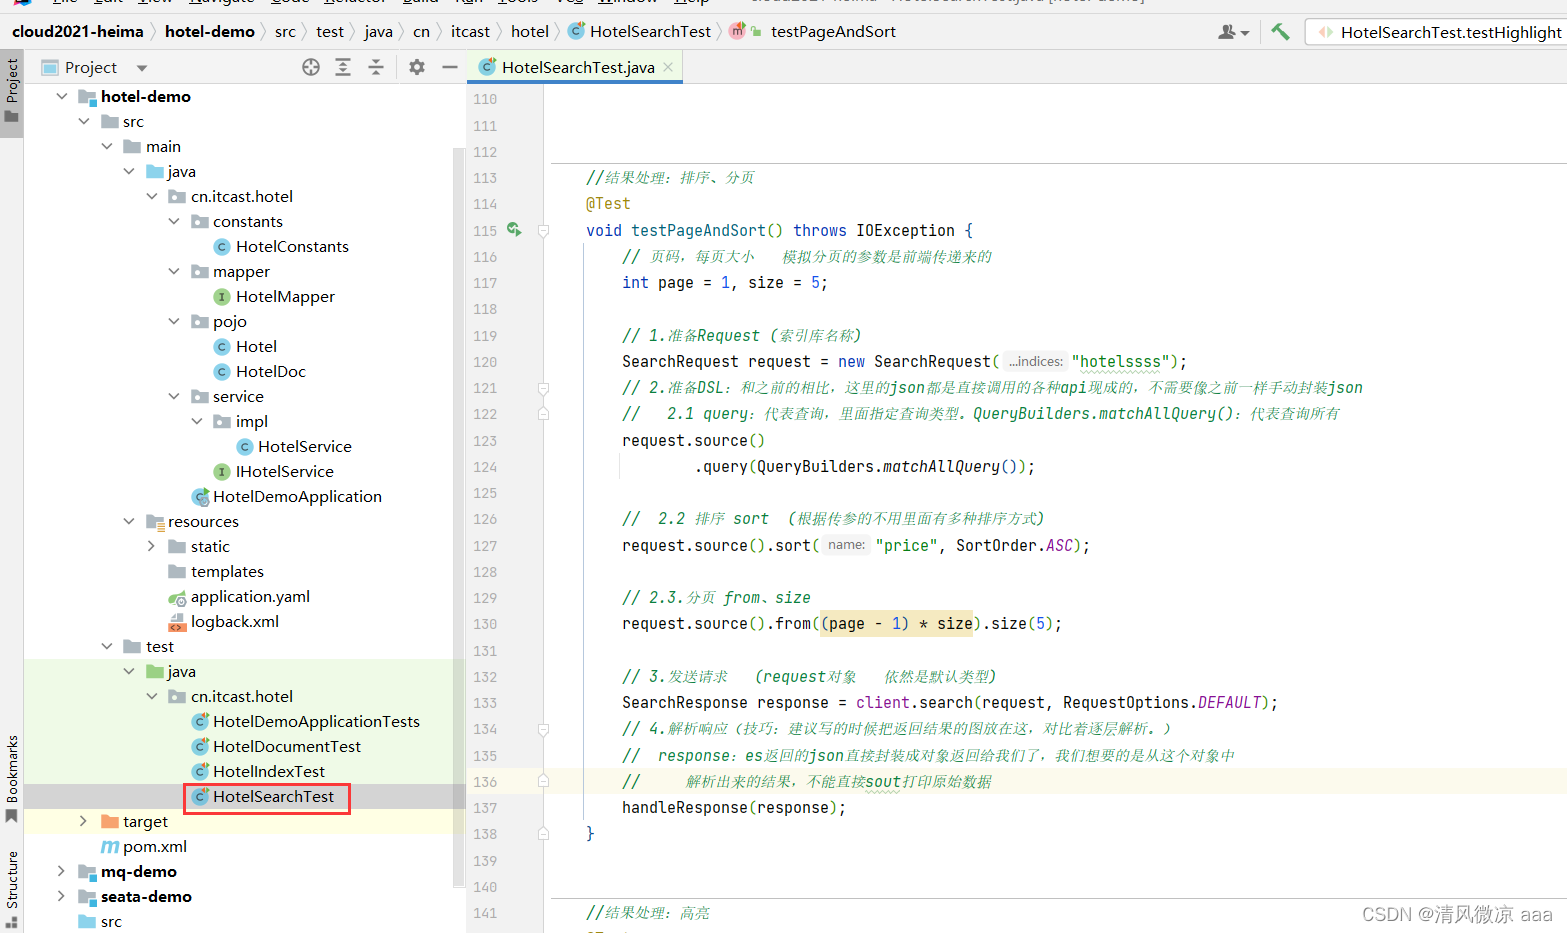Open Project panel settings gear
Screen dimensions: 1567x933
pyautogui.click(x=417, y=67)
